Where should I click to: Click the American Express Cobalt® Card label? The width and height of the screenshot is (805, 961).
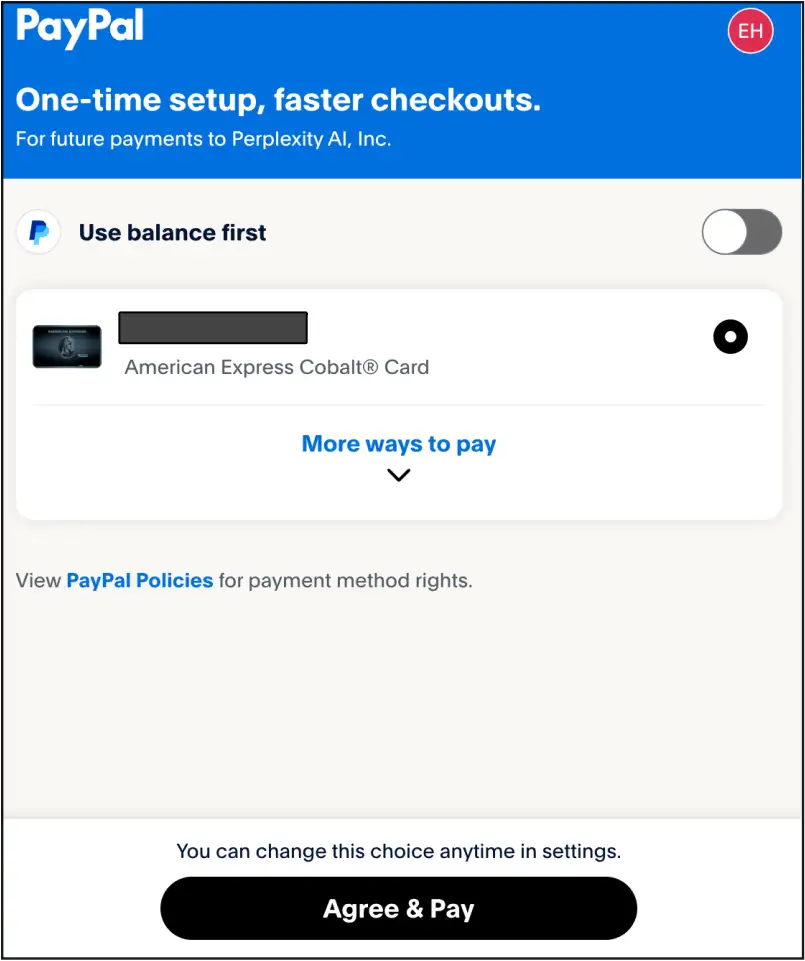point(277,367)
